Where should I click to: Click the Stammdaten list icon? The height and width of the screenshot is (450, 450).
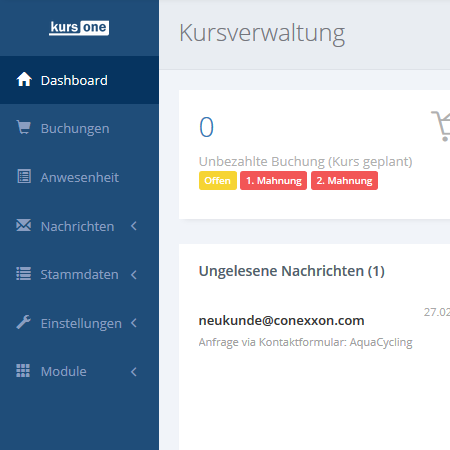24,274
